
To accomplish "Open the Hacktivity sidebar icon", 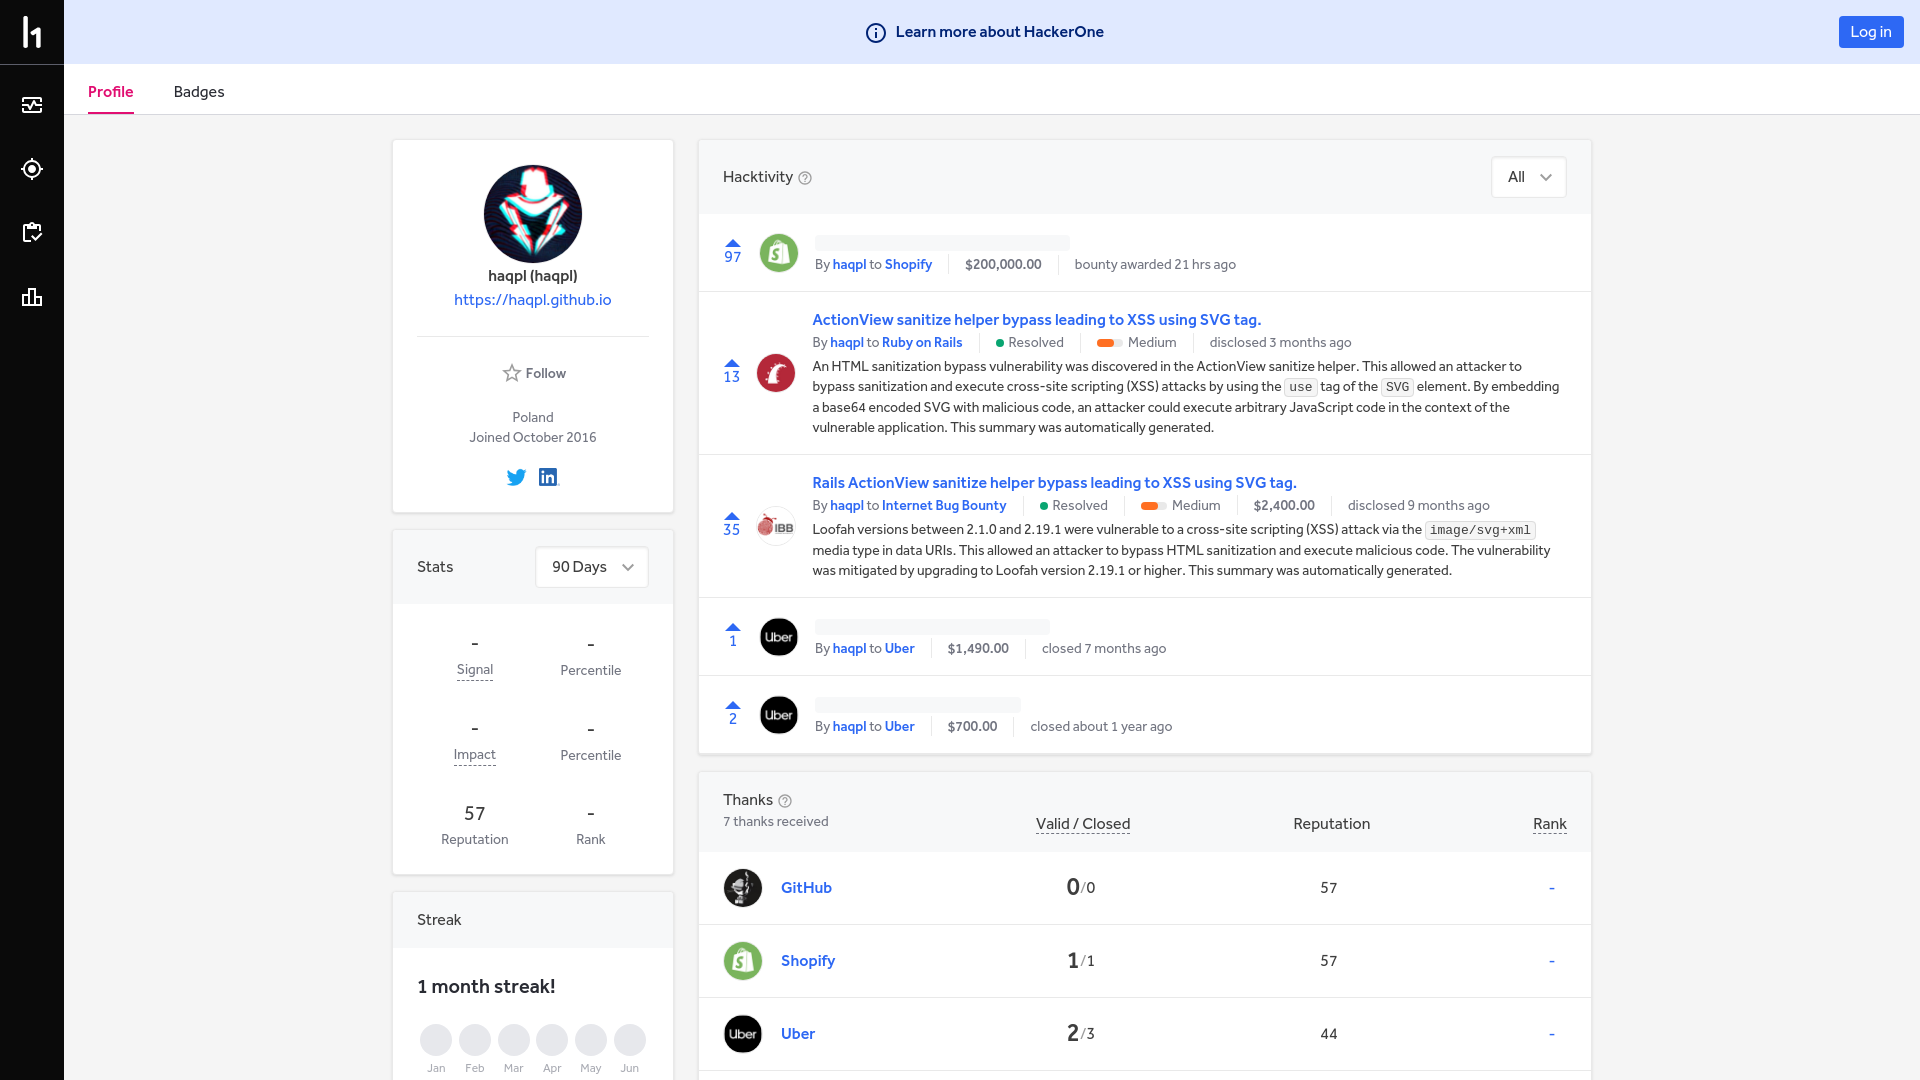I will pos(32,105).
